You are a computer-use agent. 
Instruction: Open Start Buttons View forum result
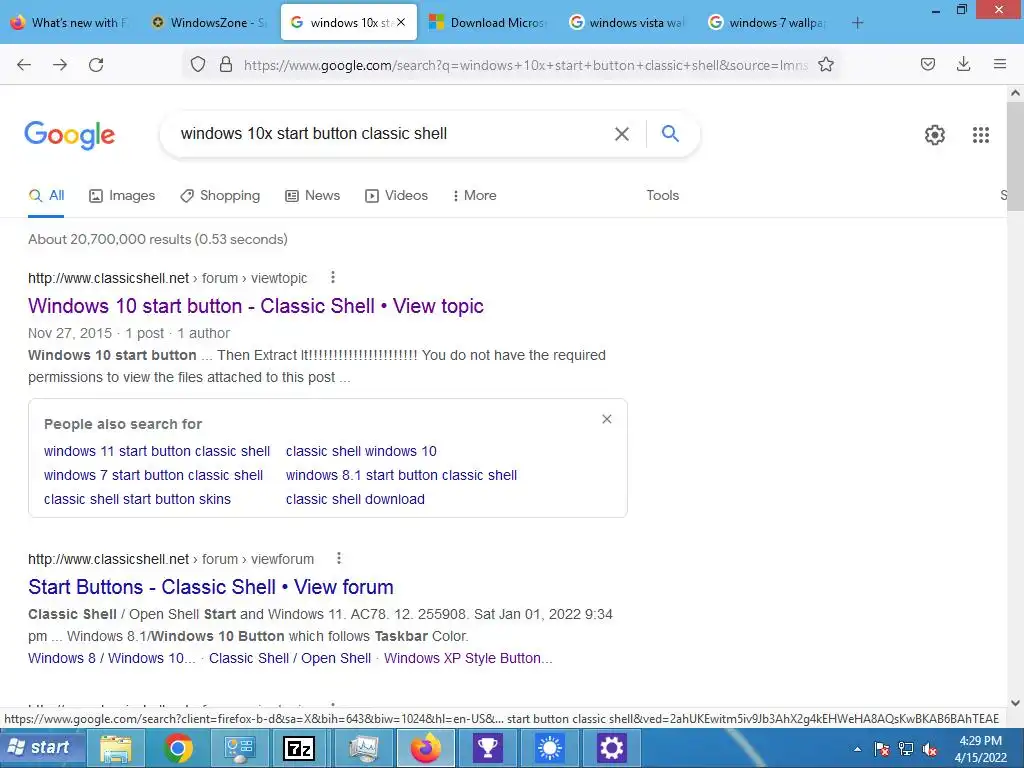210,586
